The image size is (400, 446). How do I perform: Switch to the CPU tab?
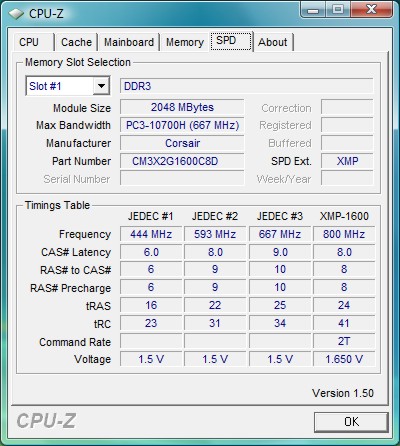click(x=33, y=42)
